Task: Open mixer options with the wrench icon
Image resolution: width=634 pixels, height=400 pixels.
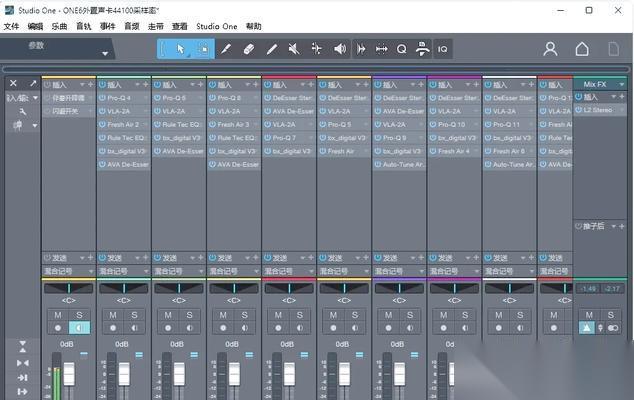Action: pos(23,112)
